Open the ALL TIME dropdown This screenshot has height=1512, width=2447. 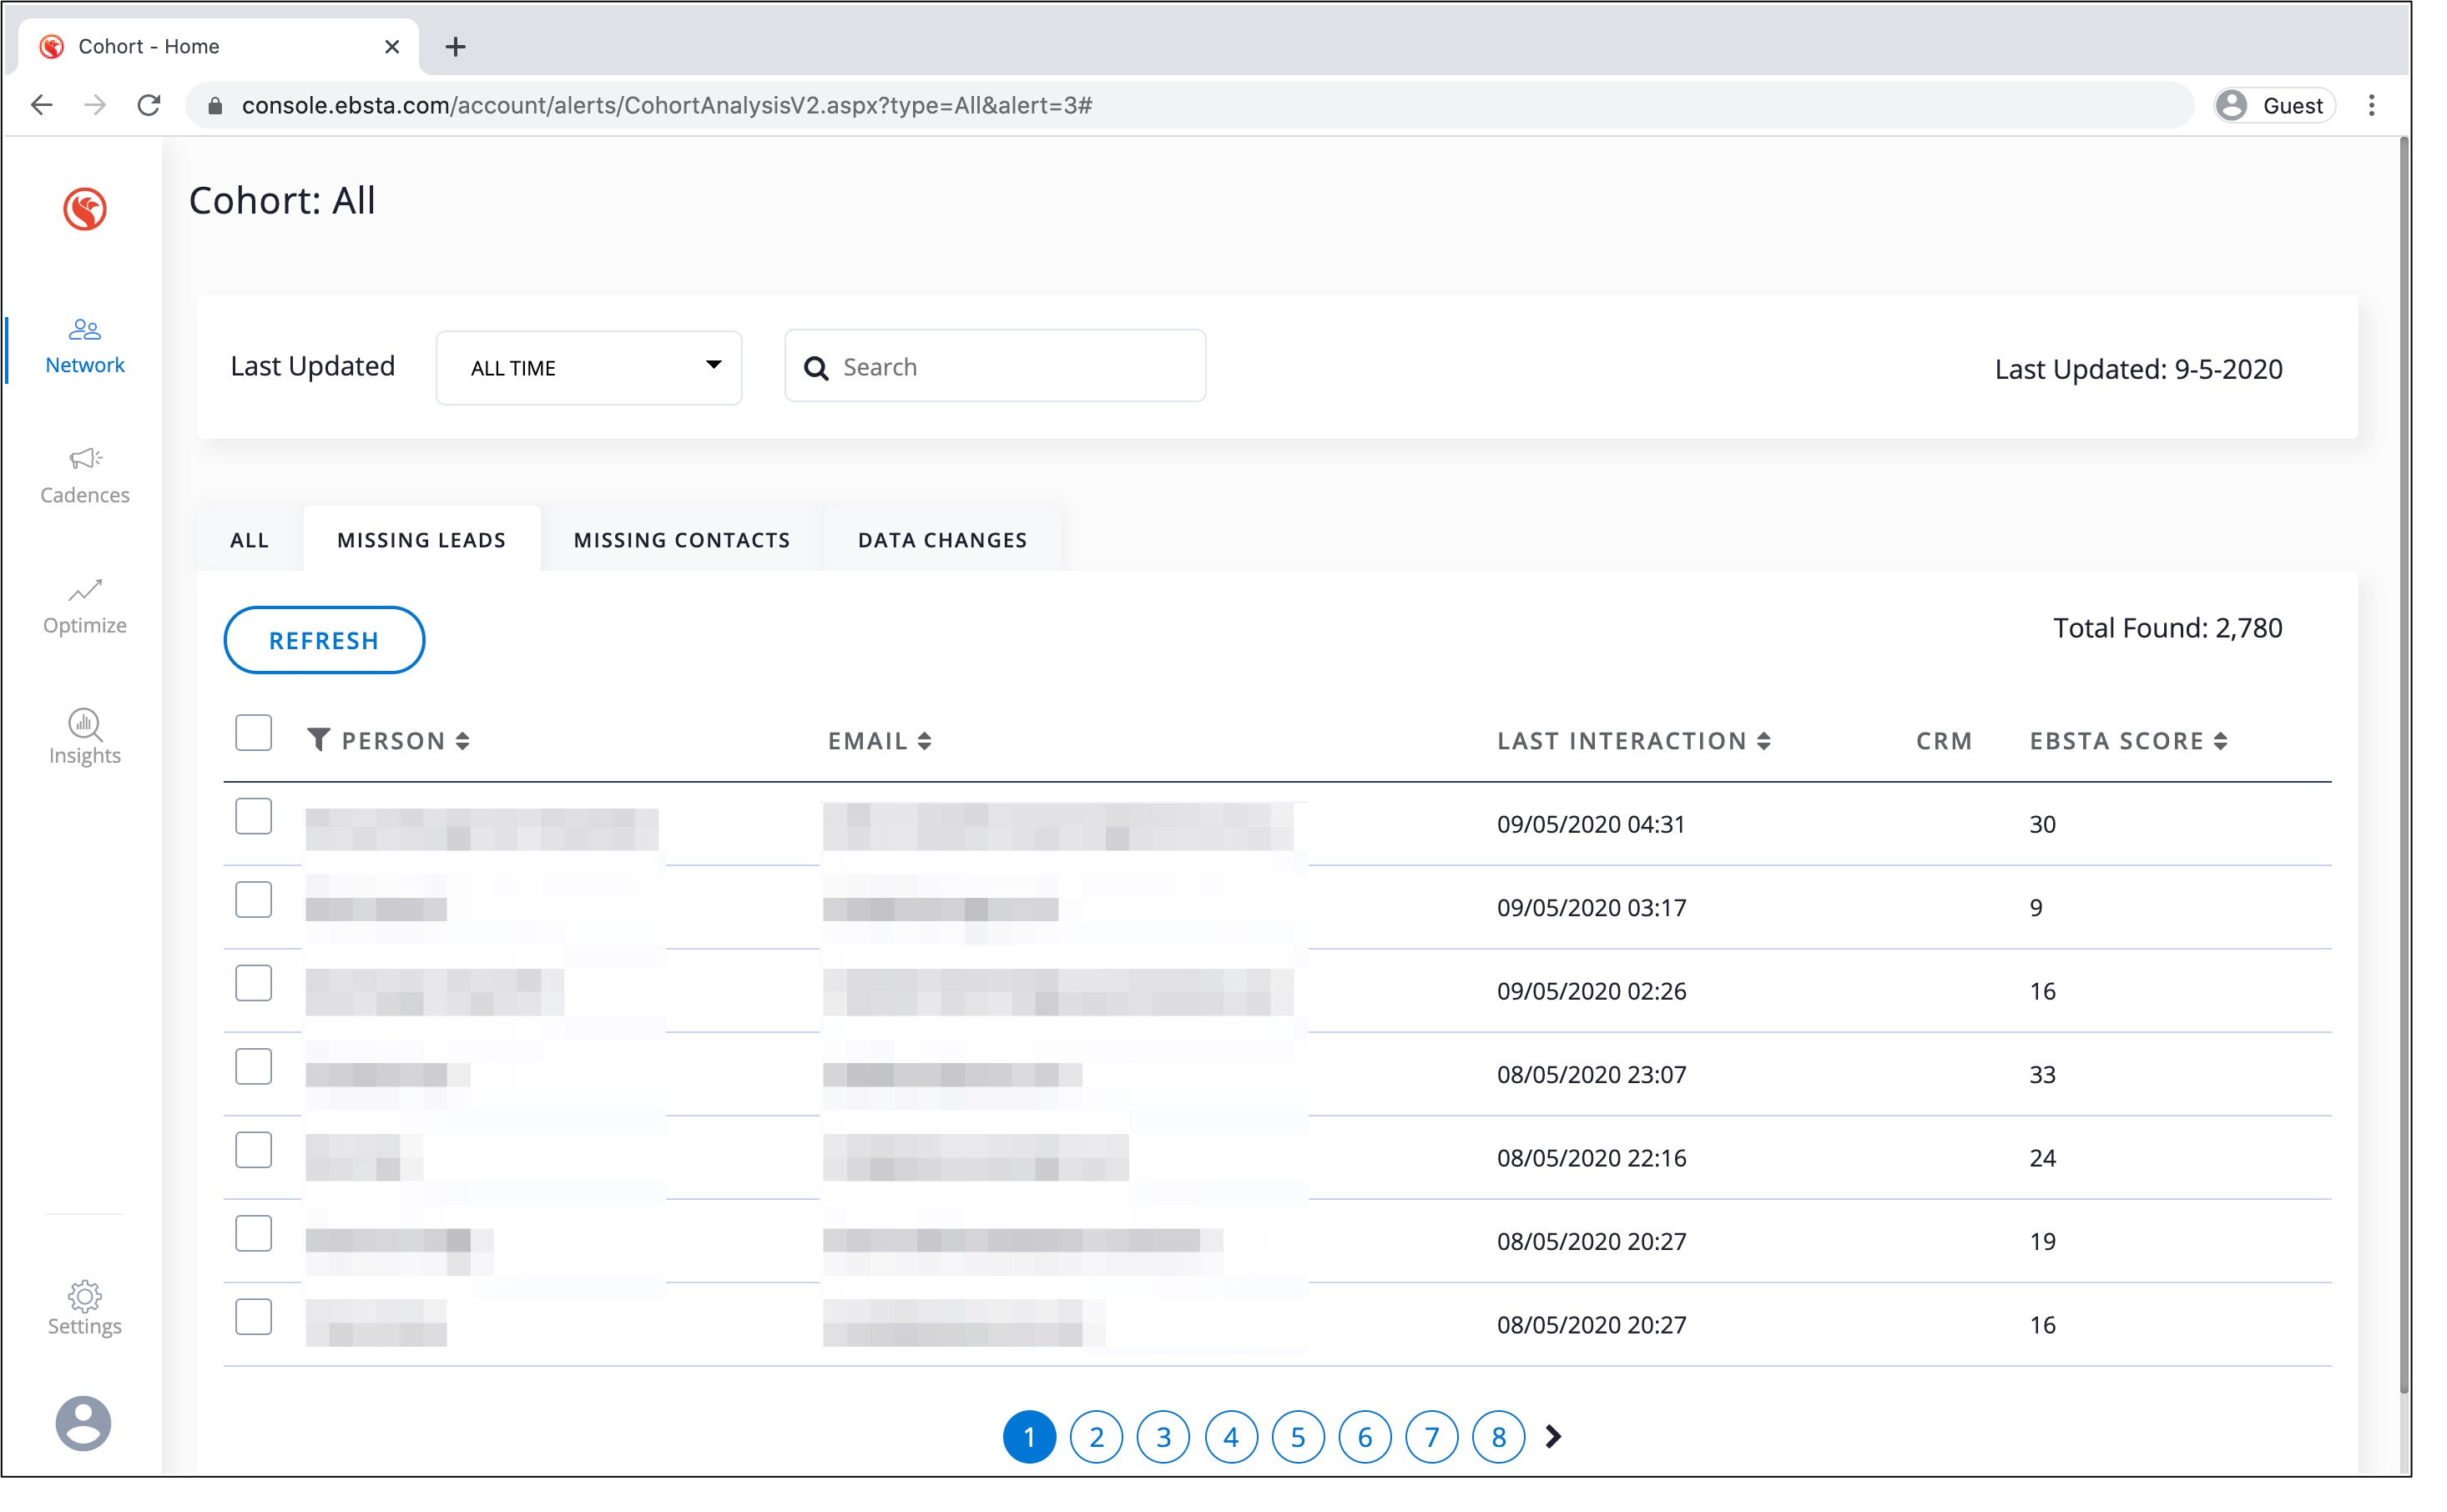click(588, 367)
